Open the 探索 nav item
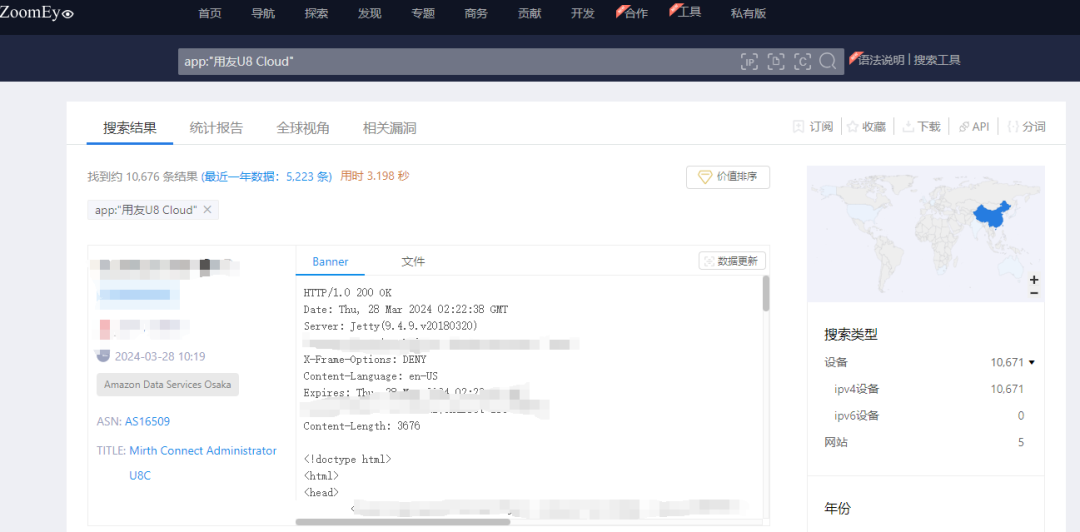Viewport: 1080px width, 532px height. pos(316,13)
